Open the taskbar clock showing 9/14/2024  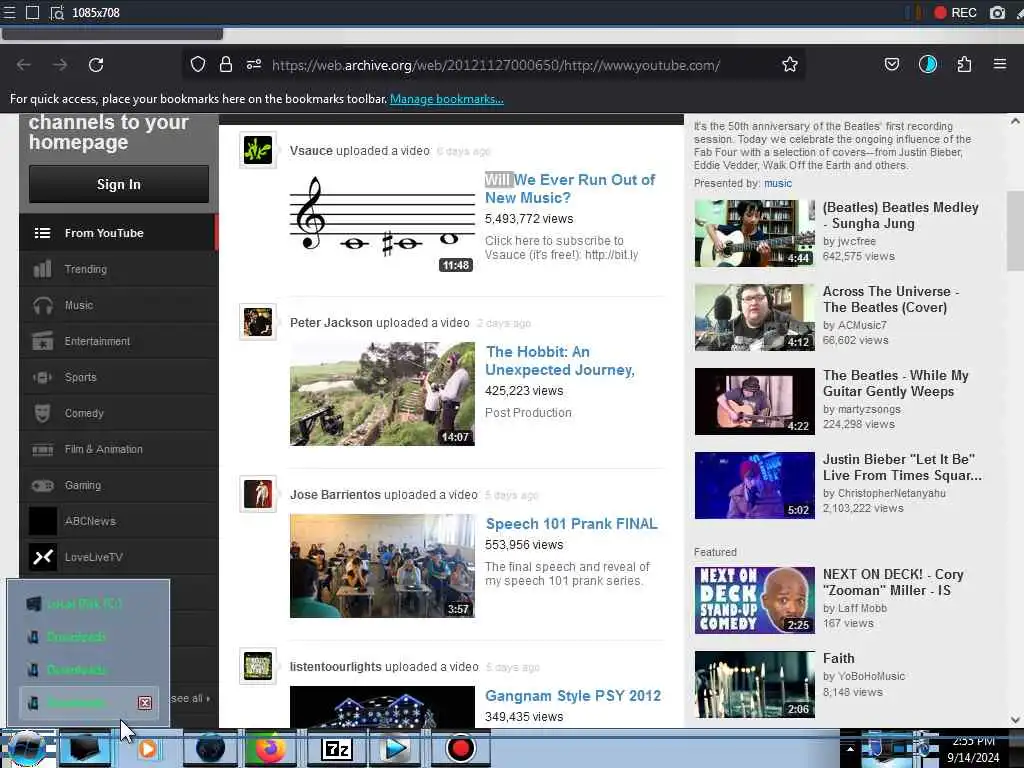[973, 749]
